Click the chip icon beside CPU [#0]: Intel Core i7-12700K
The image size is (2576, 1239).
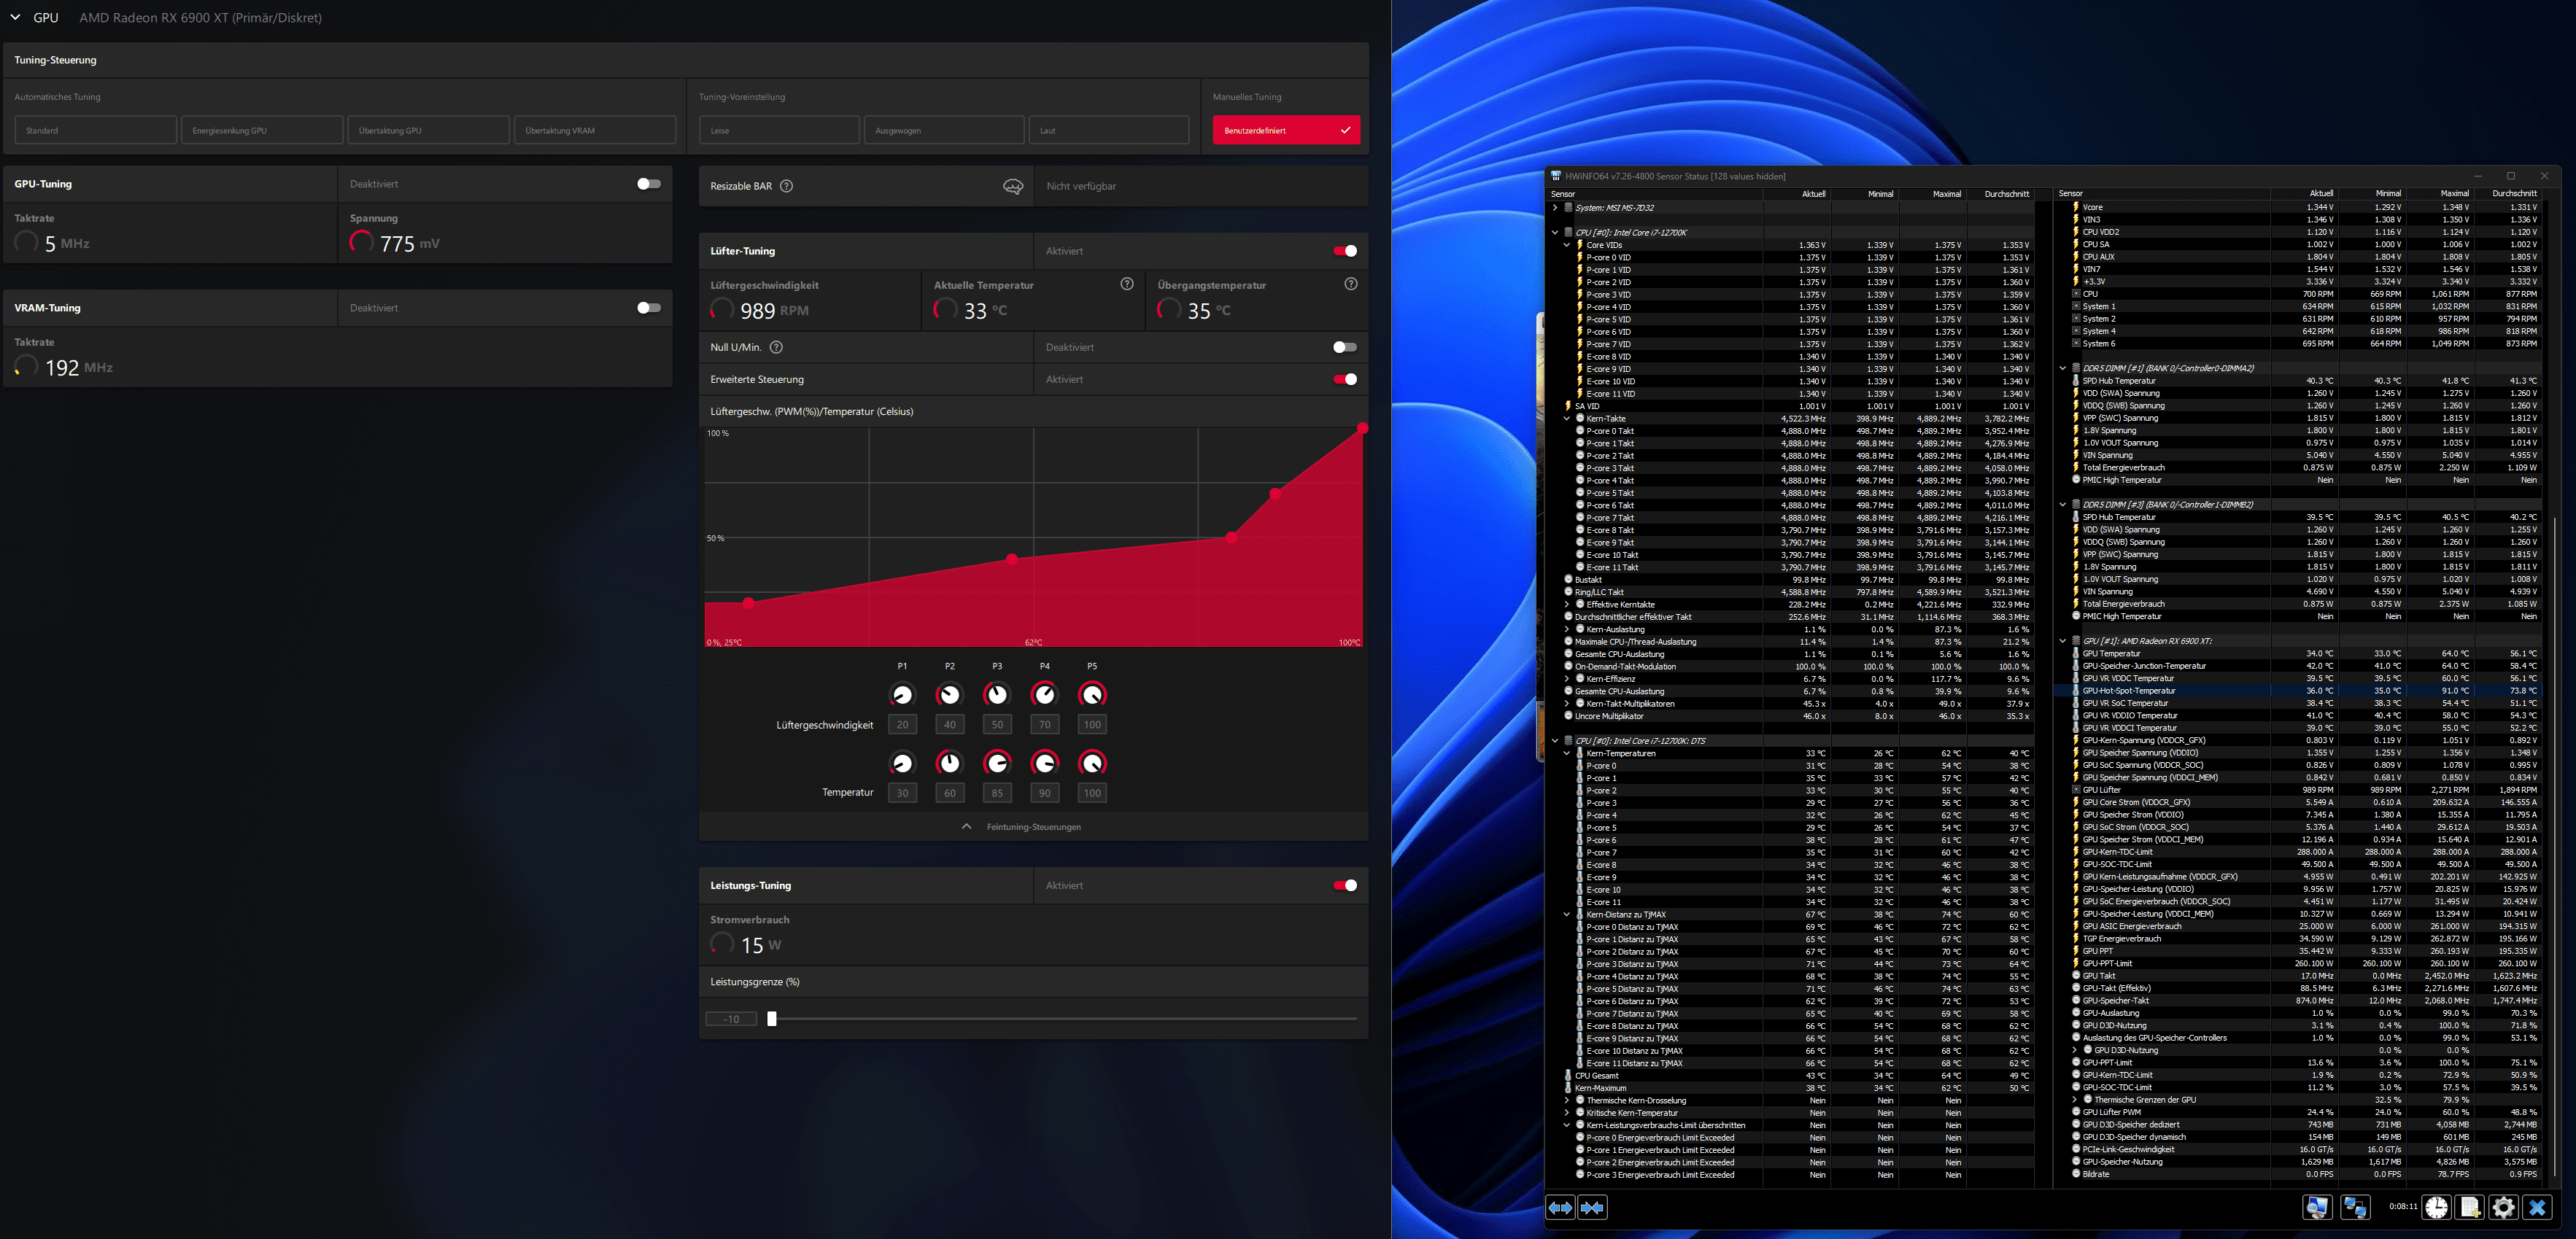(1568, 232)
